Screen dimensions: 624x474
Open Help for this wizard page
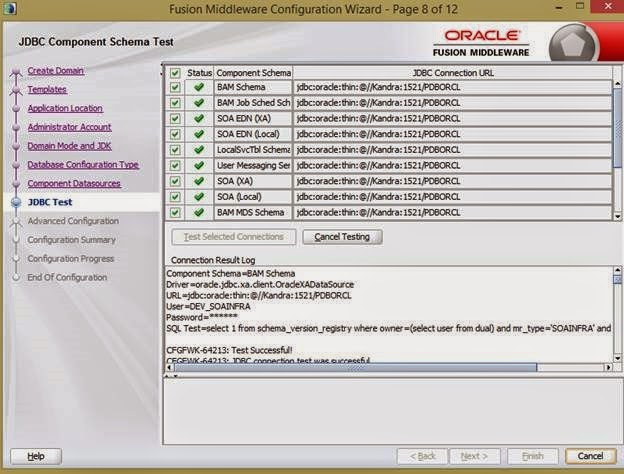click(36, 456)
